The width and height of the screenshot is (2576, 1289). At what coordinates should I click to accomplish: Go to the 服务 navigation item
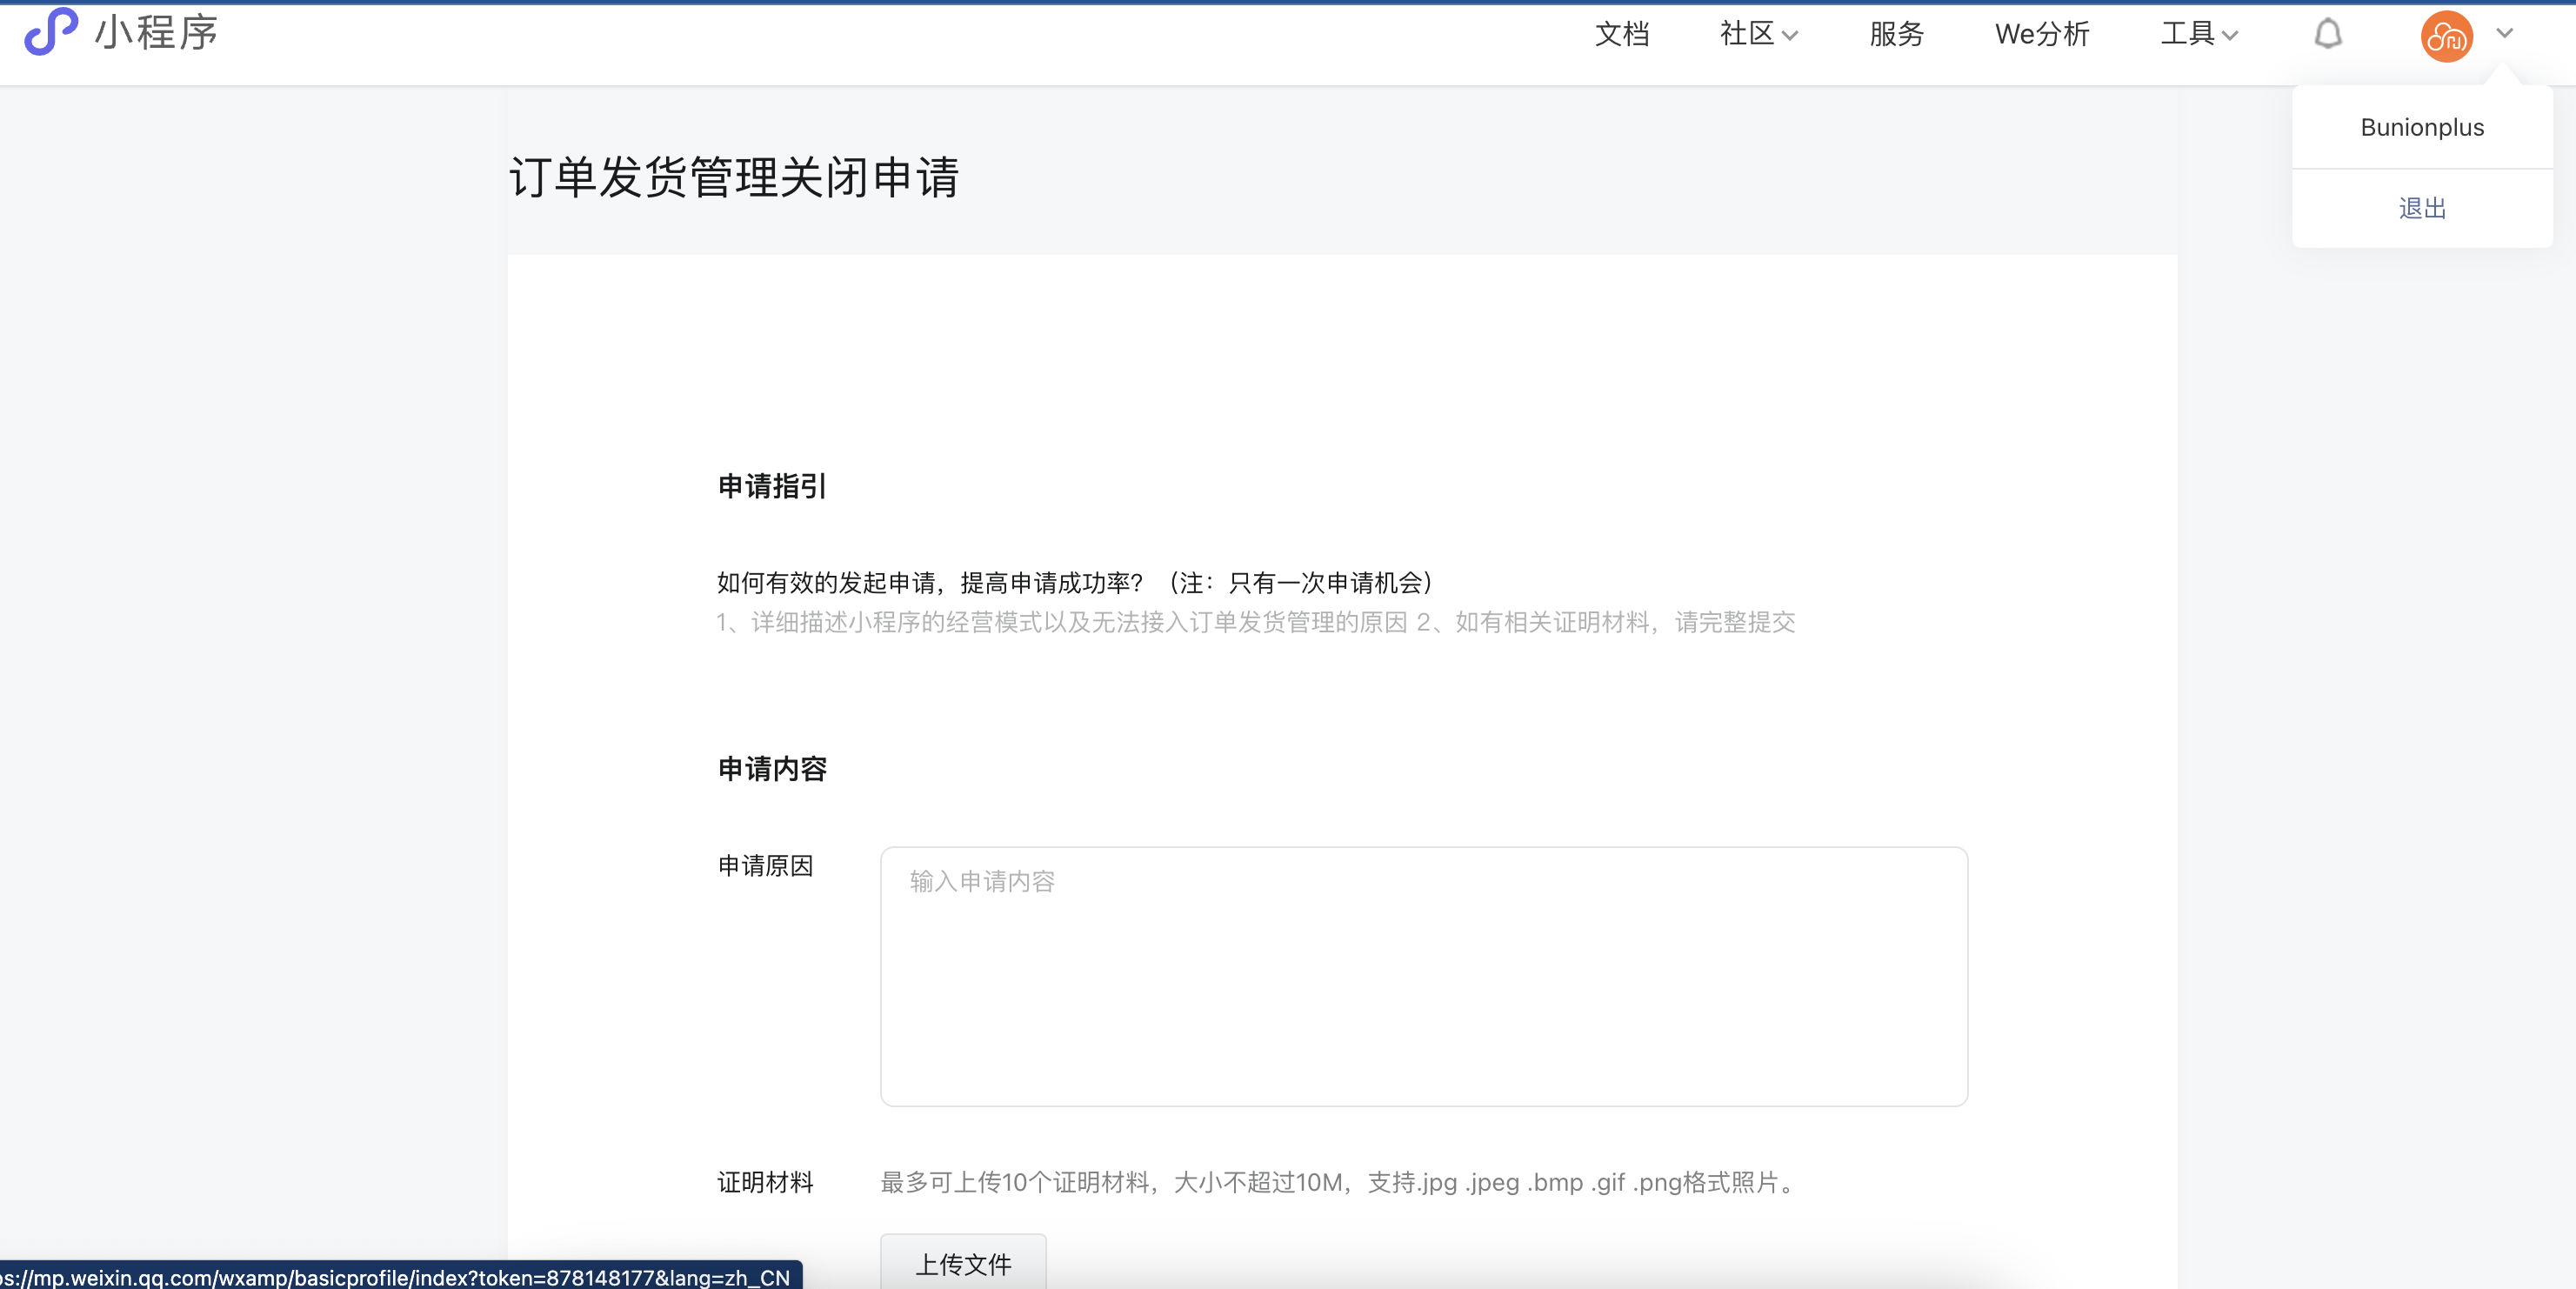coord(1896,34)
